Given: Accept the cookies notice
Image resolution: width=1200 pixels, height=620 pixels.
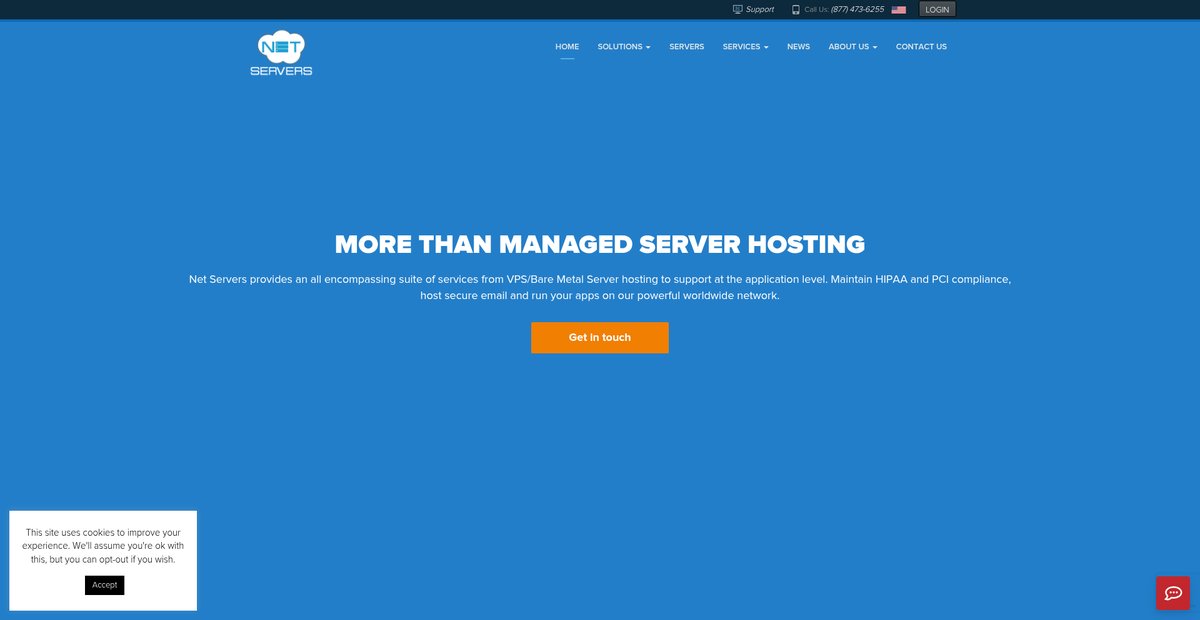Looking at the screenshot, I should tap(105, 585).
